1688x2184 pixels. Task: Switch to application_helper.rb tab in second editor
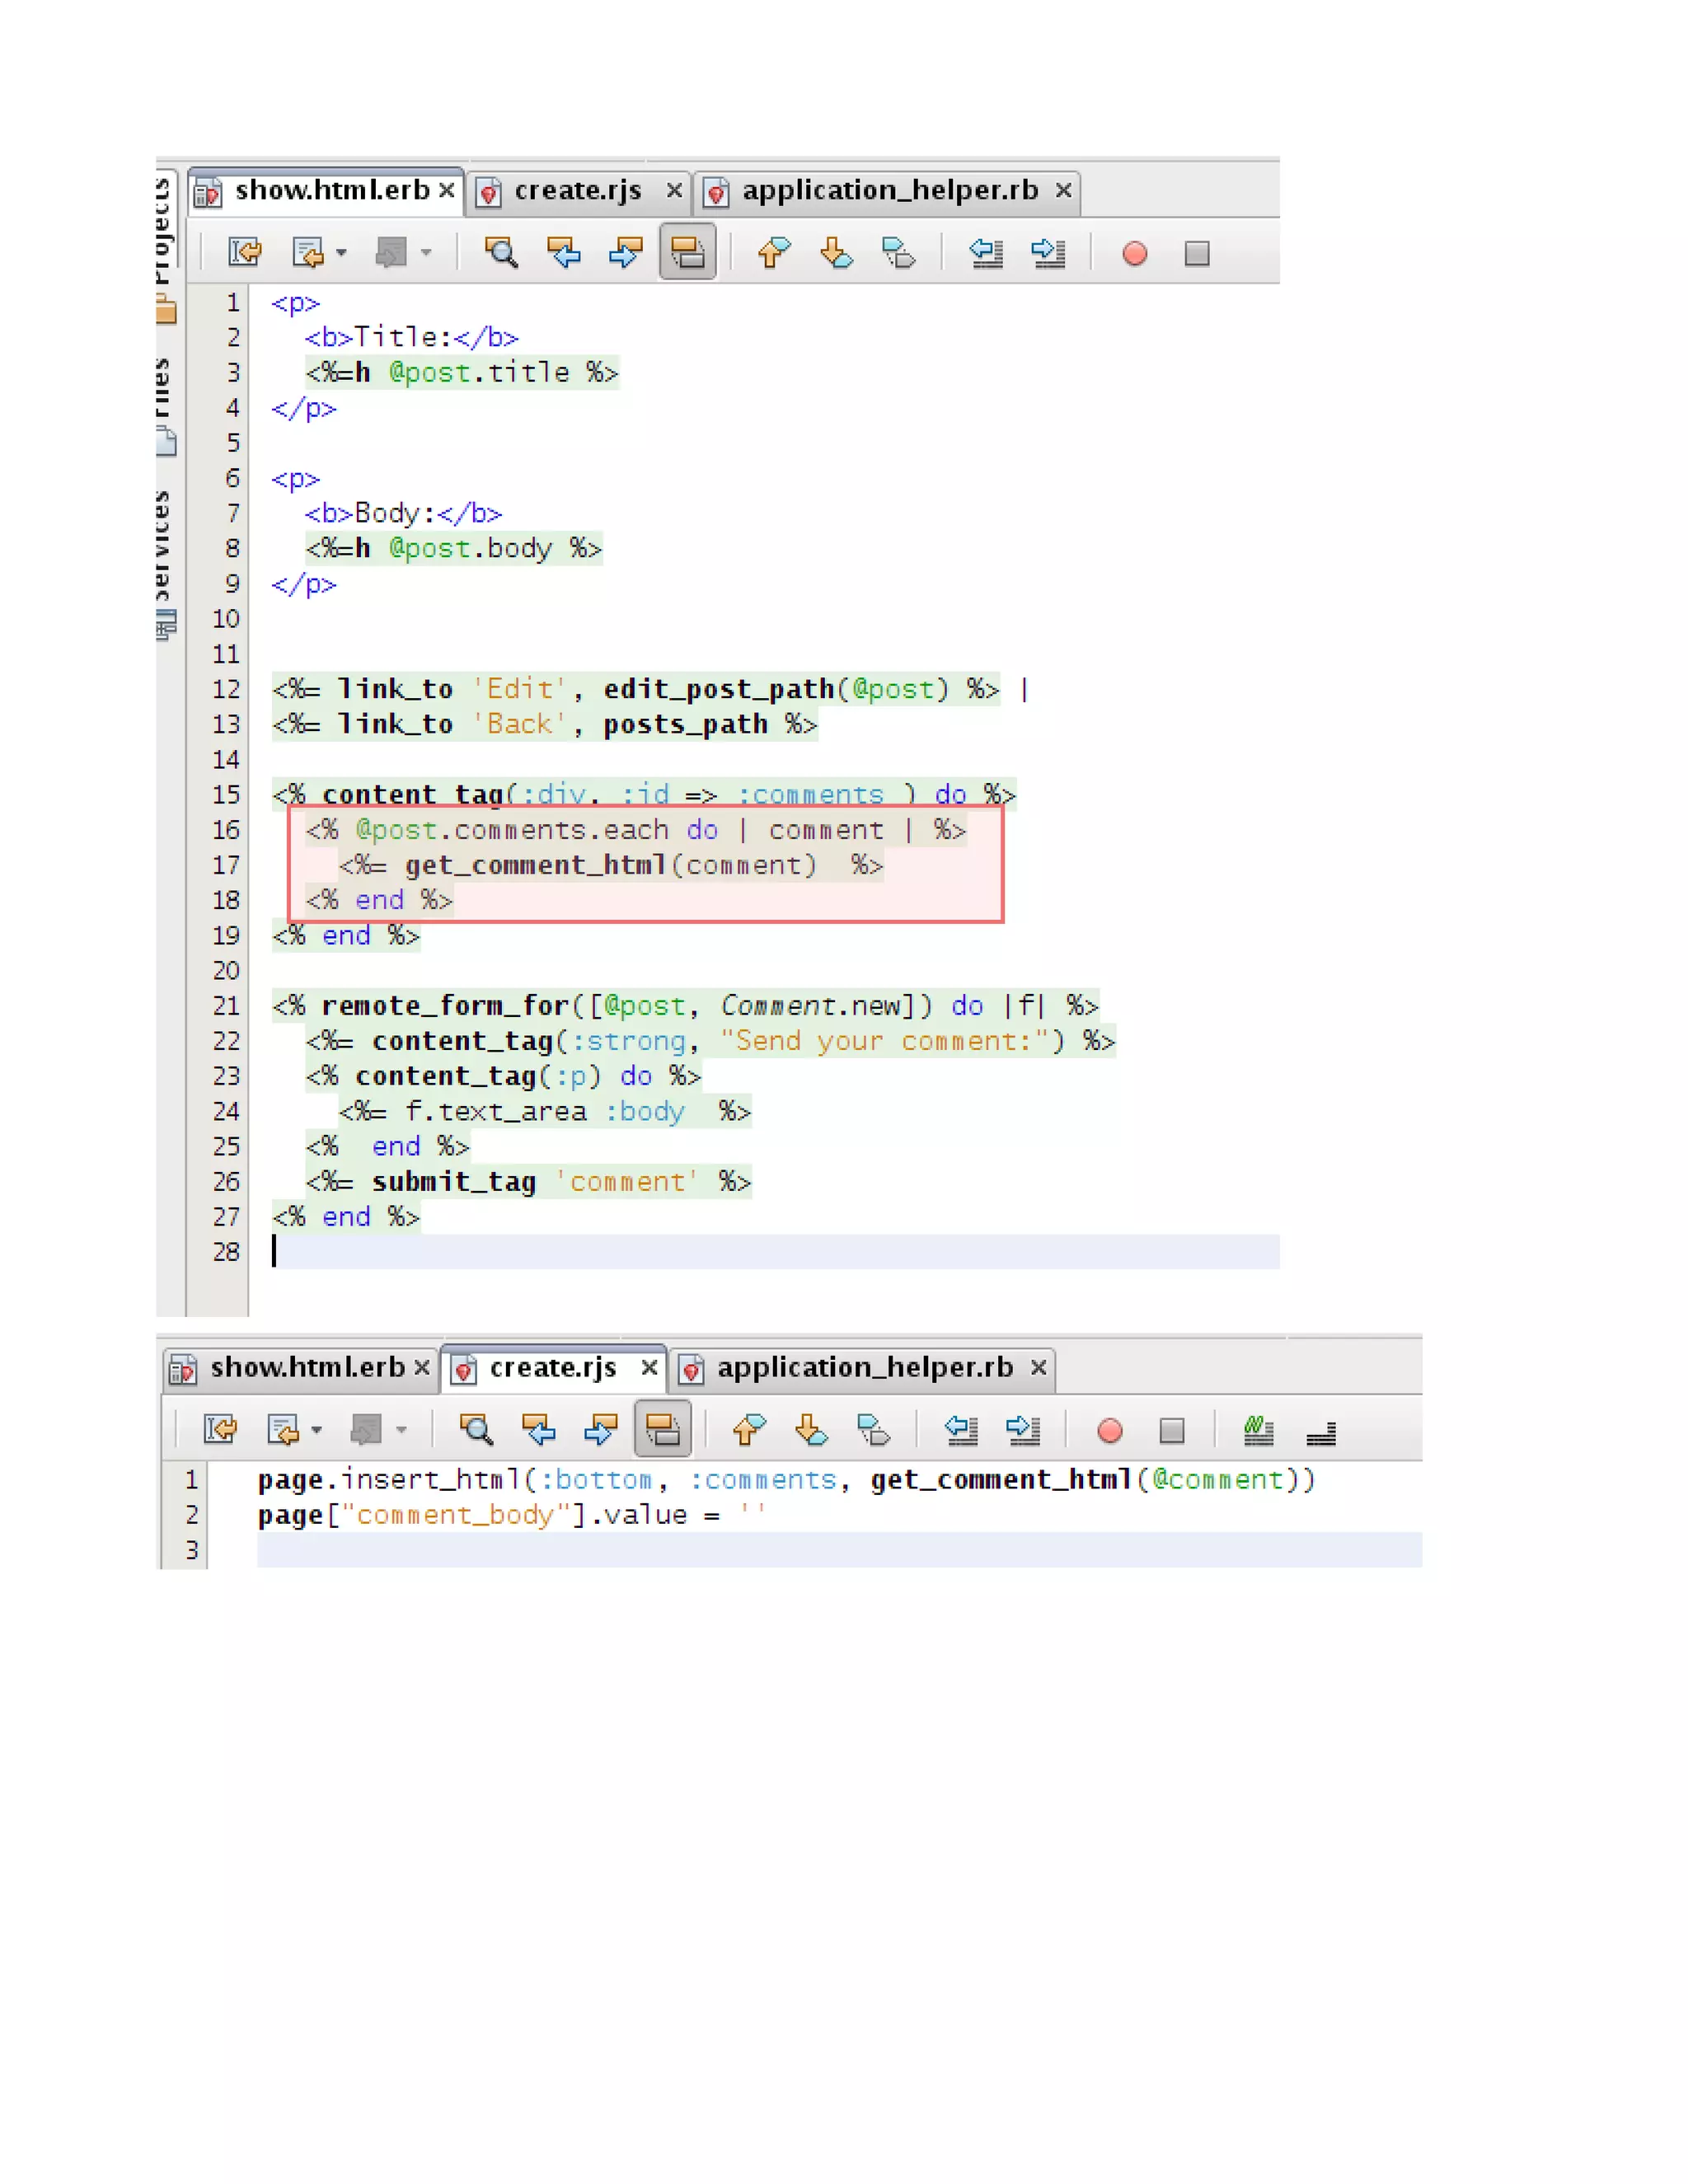(864, 1368)
